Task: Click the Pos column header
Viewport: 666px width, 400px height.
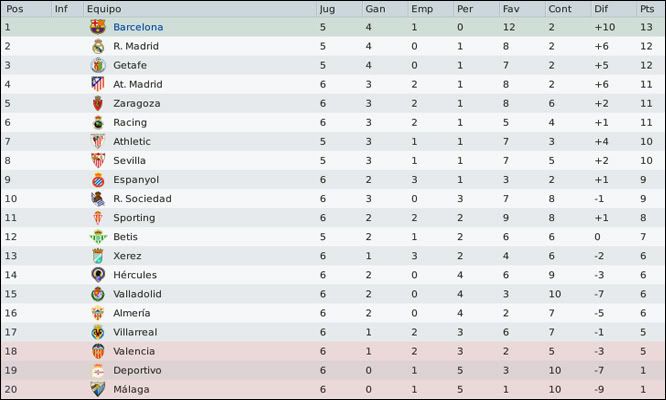Action: 14,9
